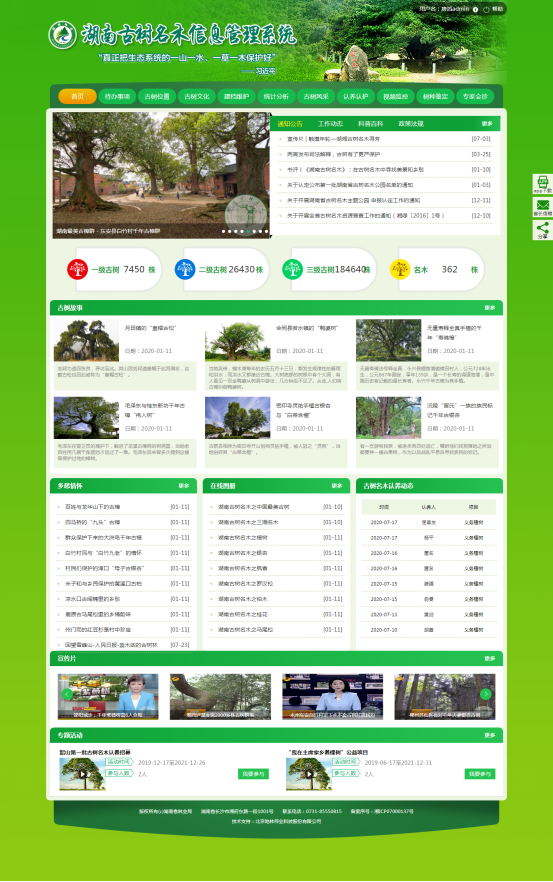Click the red 一级古树 tree icon
Image resolution: width=553 pixels, height=882 pixels.
(78, 269)
